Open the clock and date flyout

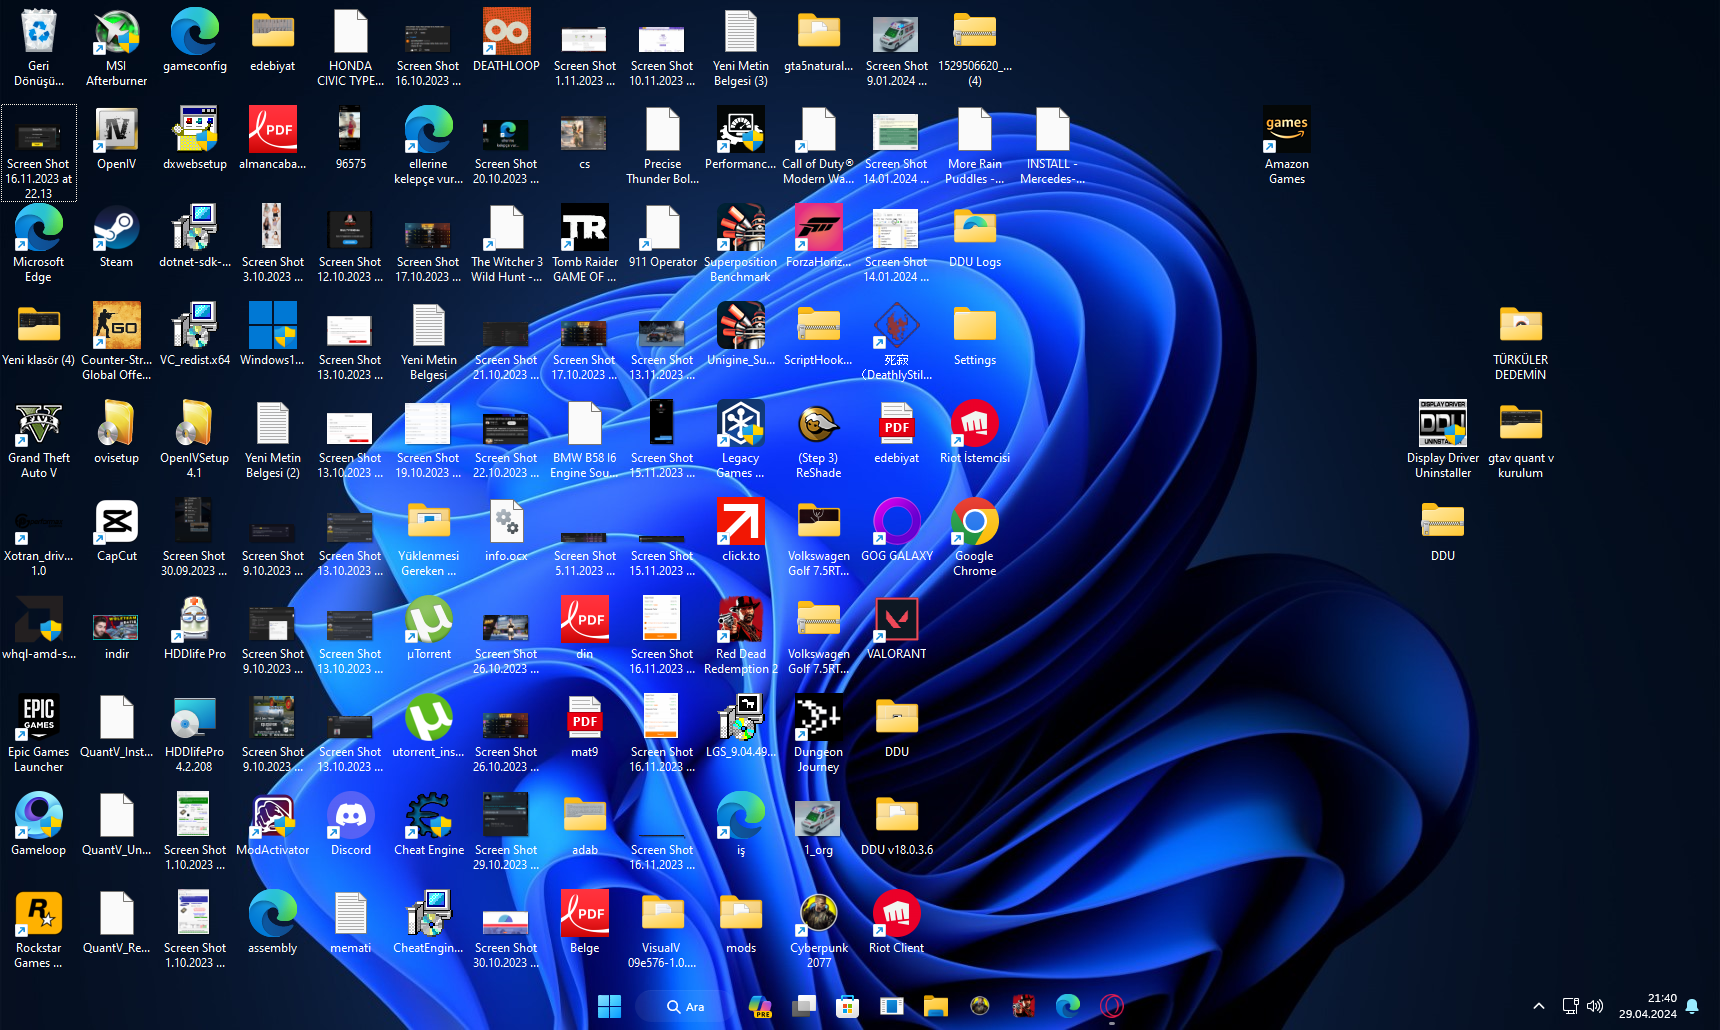(x=1648, y=1006)
